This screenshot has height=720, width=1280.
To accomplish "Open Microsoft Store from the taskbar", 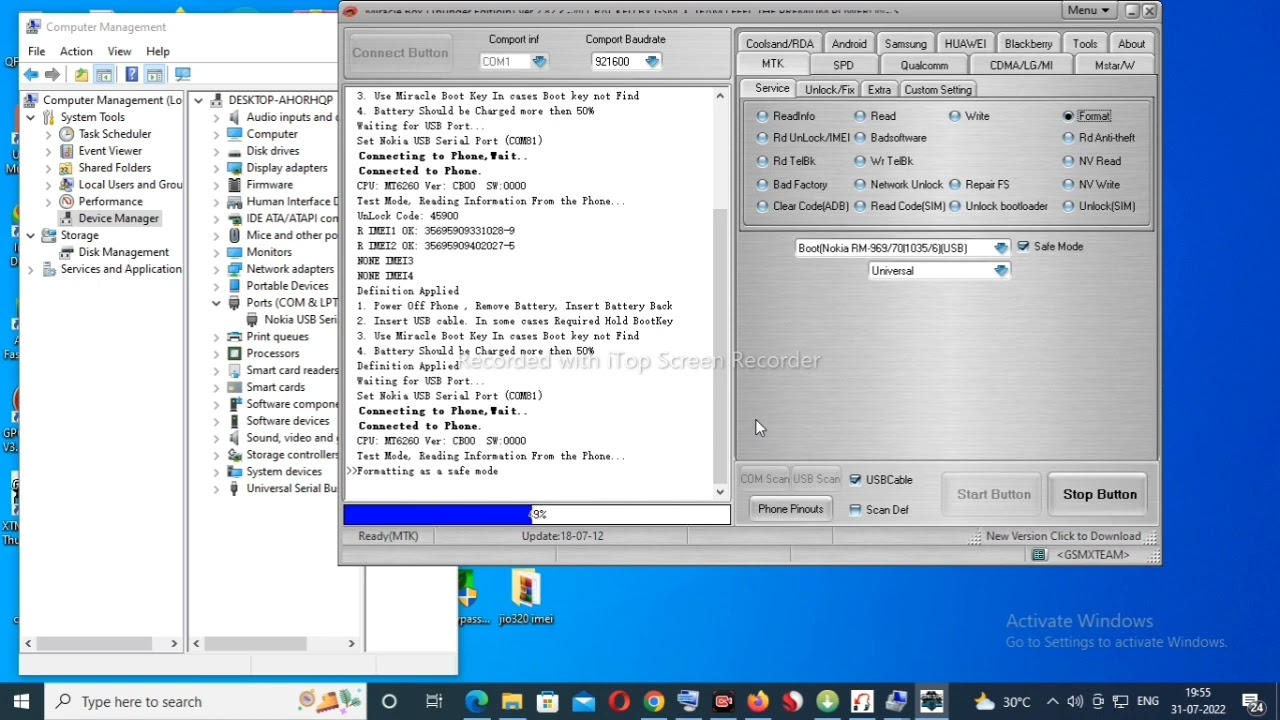I will (547, 701).
